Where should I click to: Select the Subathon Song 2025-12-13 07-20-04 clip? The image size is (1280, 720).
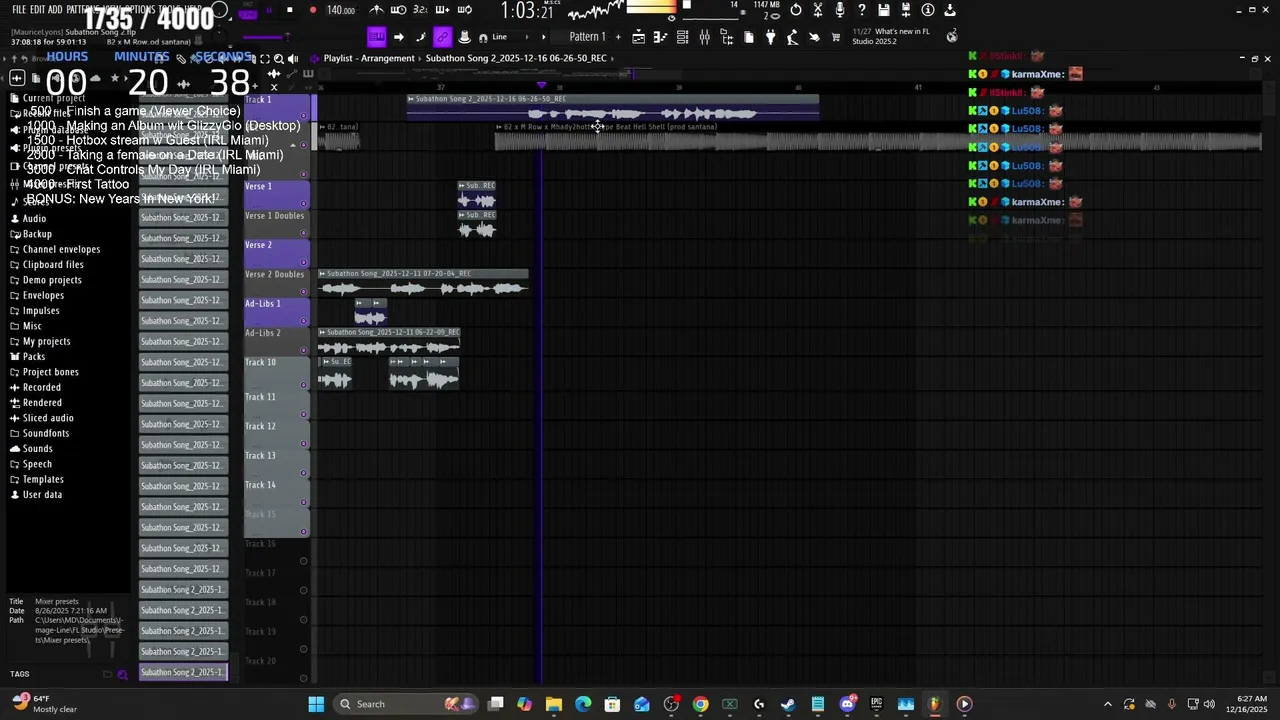click(423, 283)
